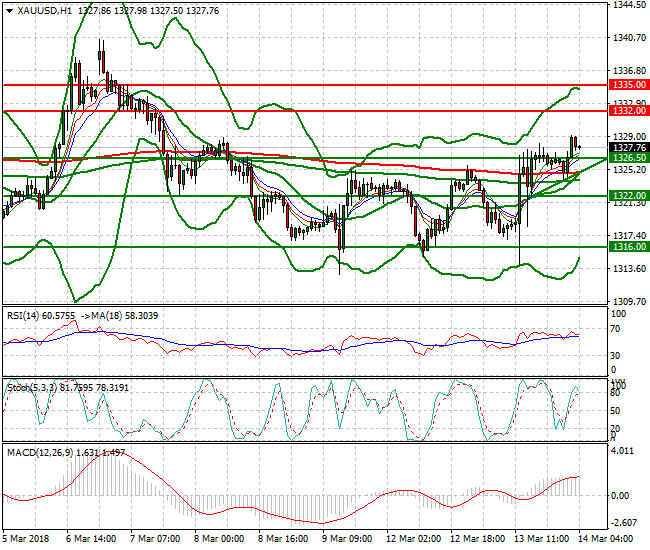Viewport: 650px width, 550px height.
Task: Click the 9 Mar 09:00 time axis label
Action: point(347,539)
